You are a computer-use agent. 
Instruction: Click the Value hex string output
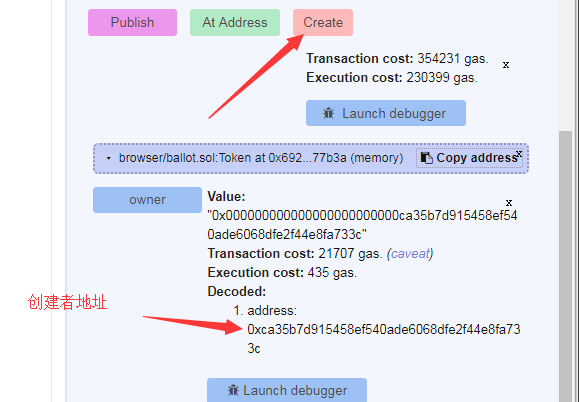362,224
